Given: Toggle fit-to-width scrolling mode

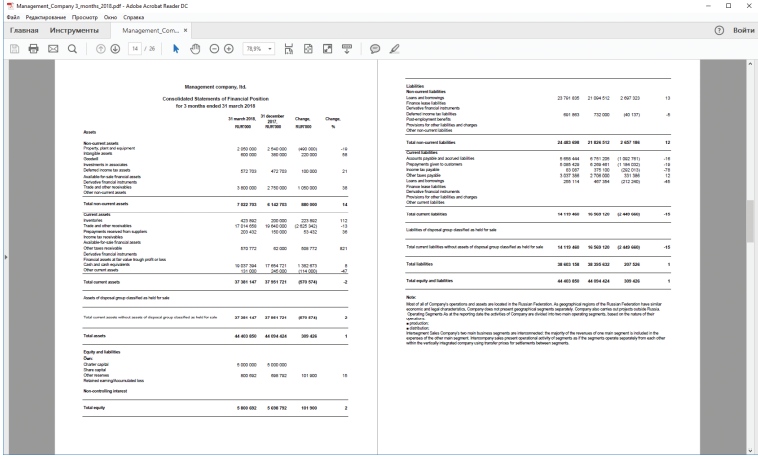Looking at the screenshot, I should (x=289, y=48).
